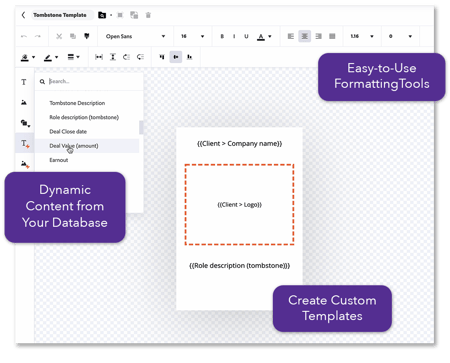
Task: Redo the last action
Action: click(38, 36)
